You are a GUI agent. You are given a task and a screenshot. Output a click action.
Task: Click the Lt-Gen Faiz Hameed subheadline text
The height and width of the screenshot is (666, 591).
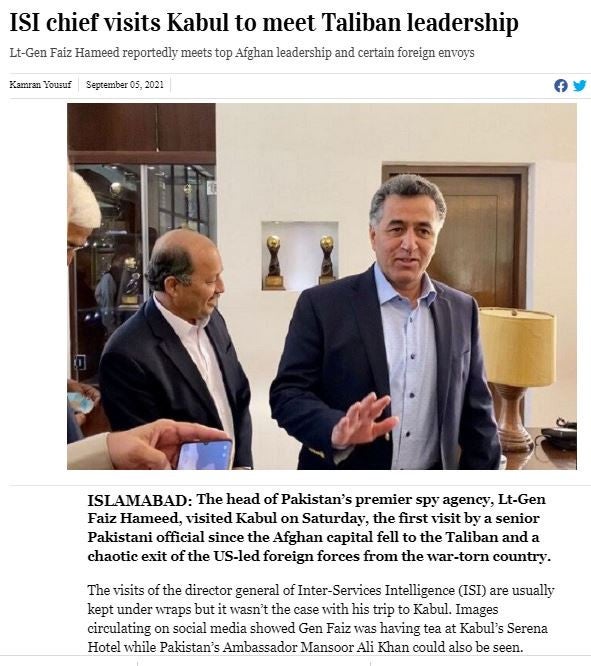(x=242, y=53)
